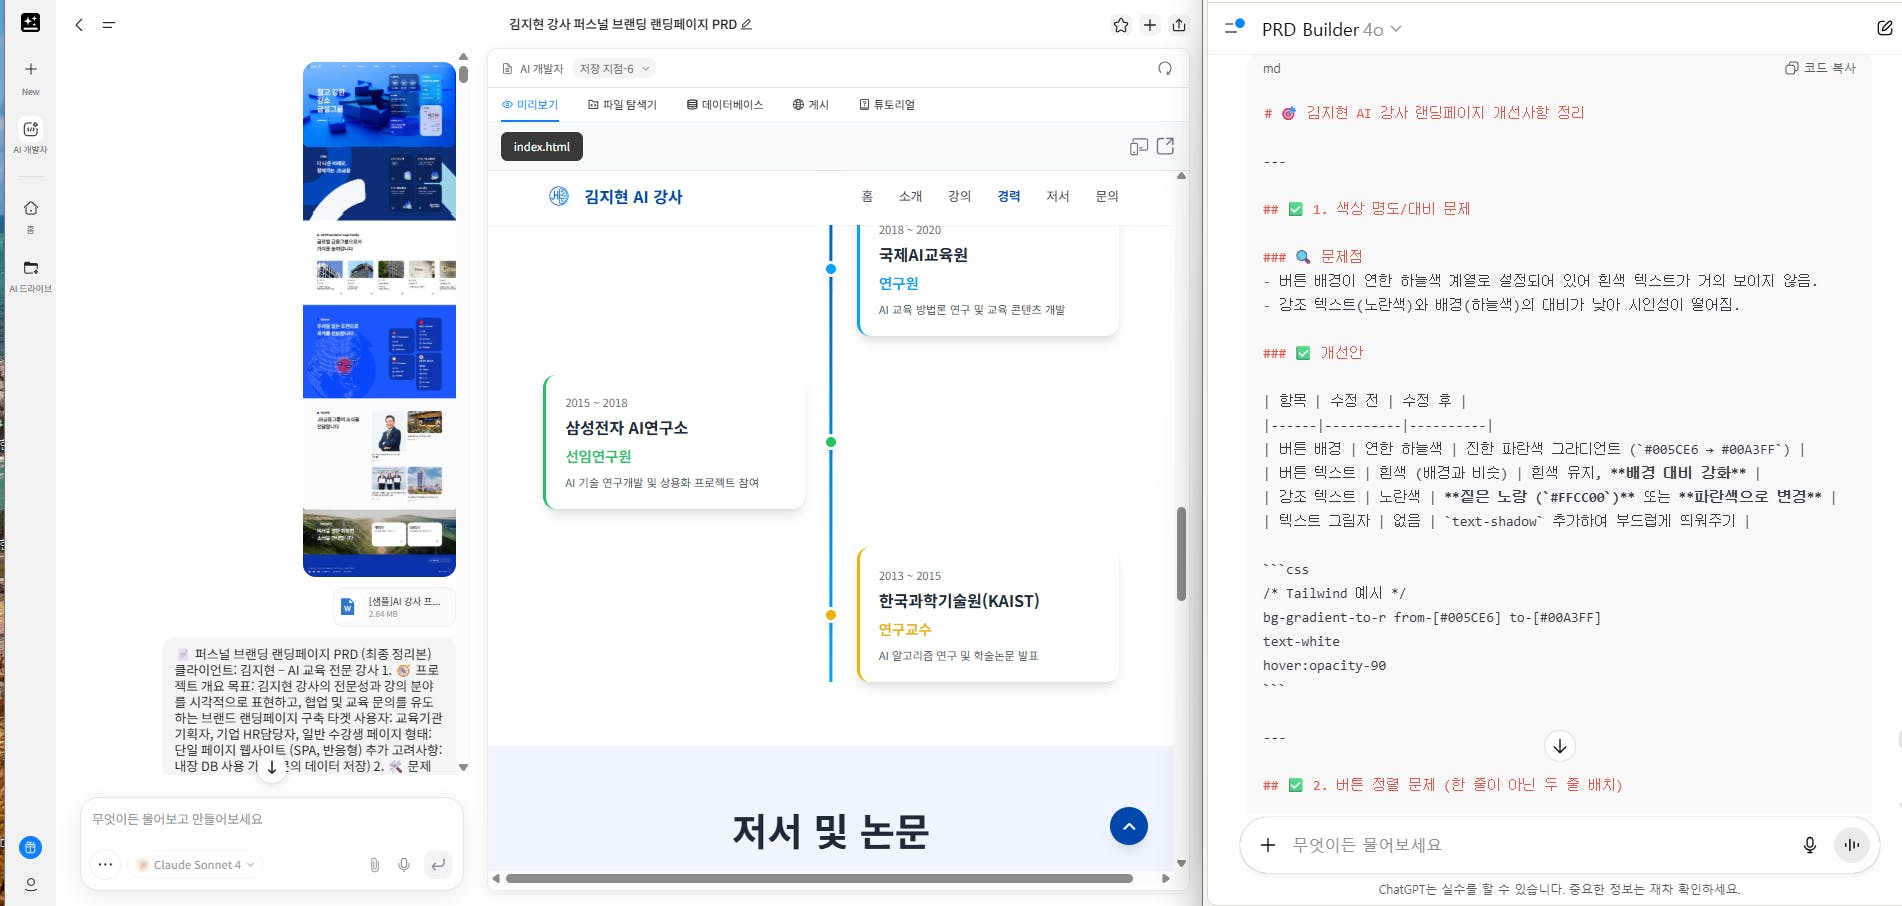
Task: Click the ChatGPT dictation microphone icon
Action: (1809, 845)
